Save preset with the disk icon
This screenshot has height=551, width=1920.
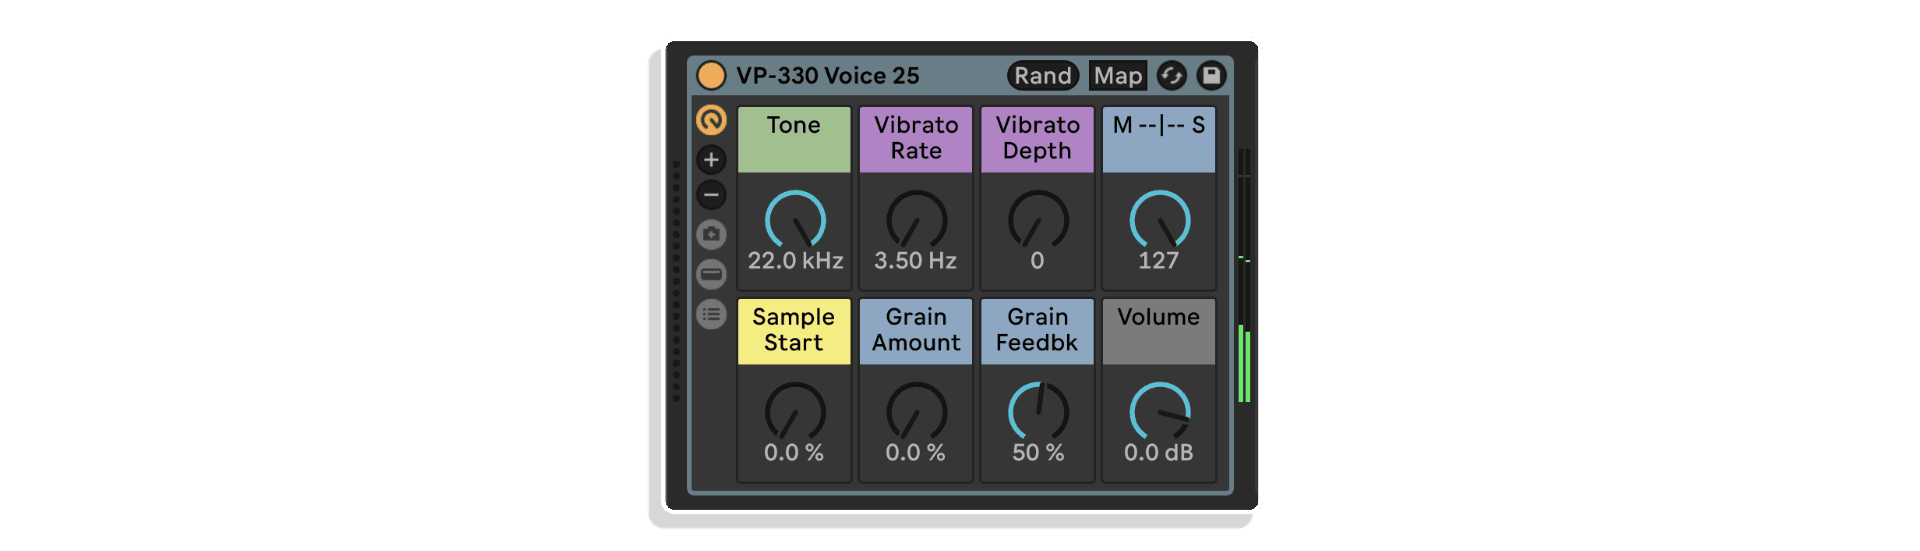(1211, 75)
